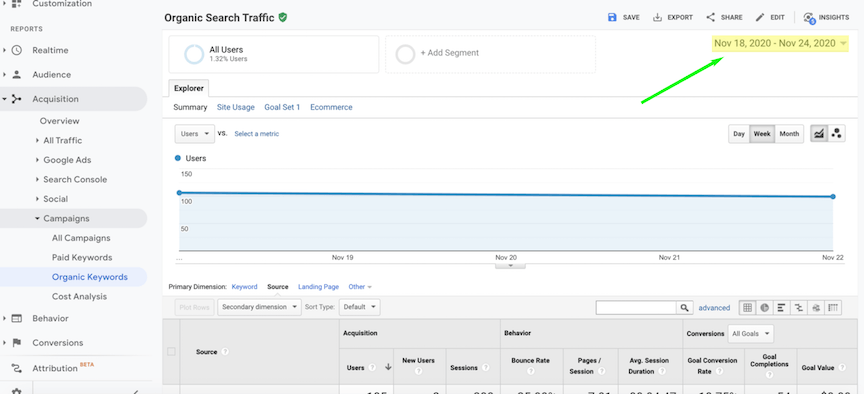The width and height of the screenshot is (864, 394).
Task: Click the Export download icon
Action: coord(657,17)
